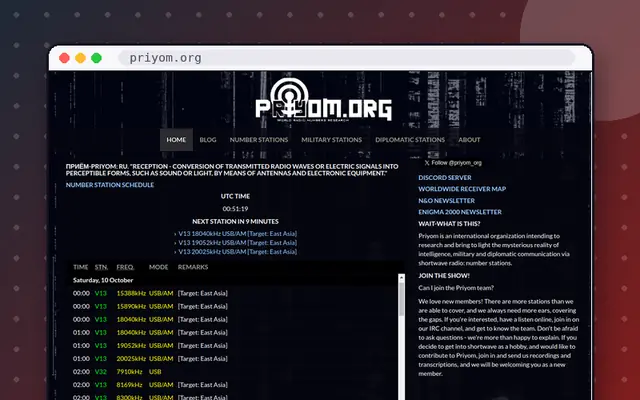
Task: Click the 'Join the show!' heading
Action: pos(444,276)
